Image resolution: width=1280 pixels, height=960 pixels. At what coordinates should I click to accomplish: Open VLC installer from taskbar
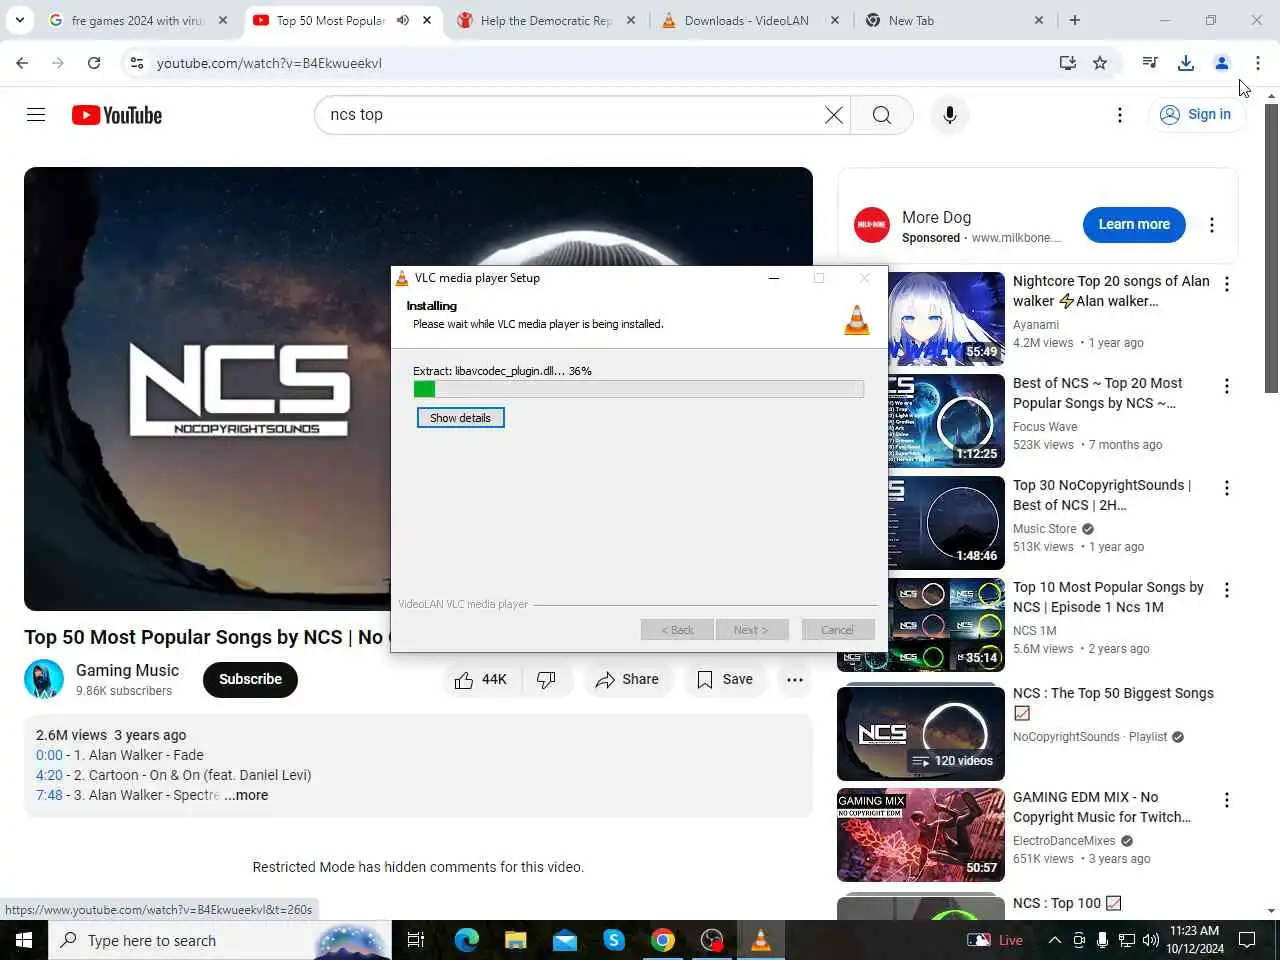(761, 940)
